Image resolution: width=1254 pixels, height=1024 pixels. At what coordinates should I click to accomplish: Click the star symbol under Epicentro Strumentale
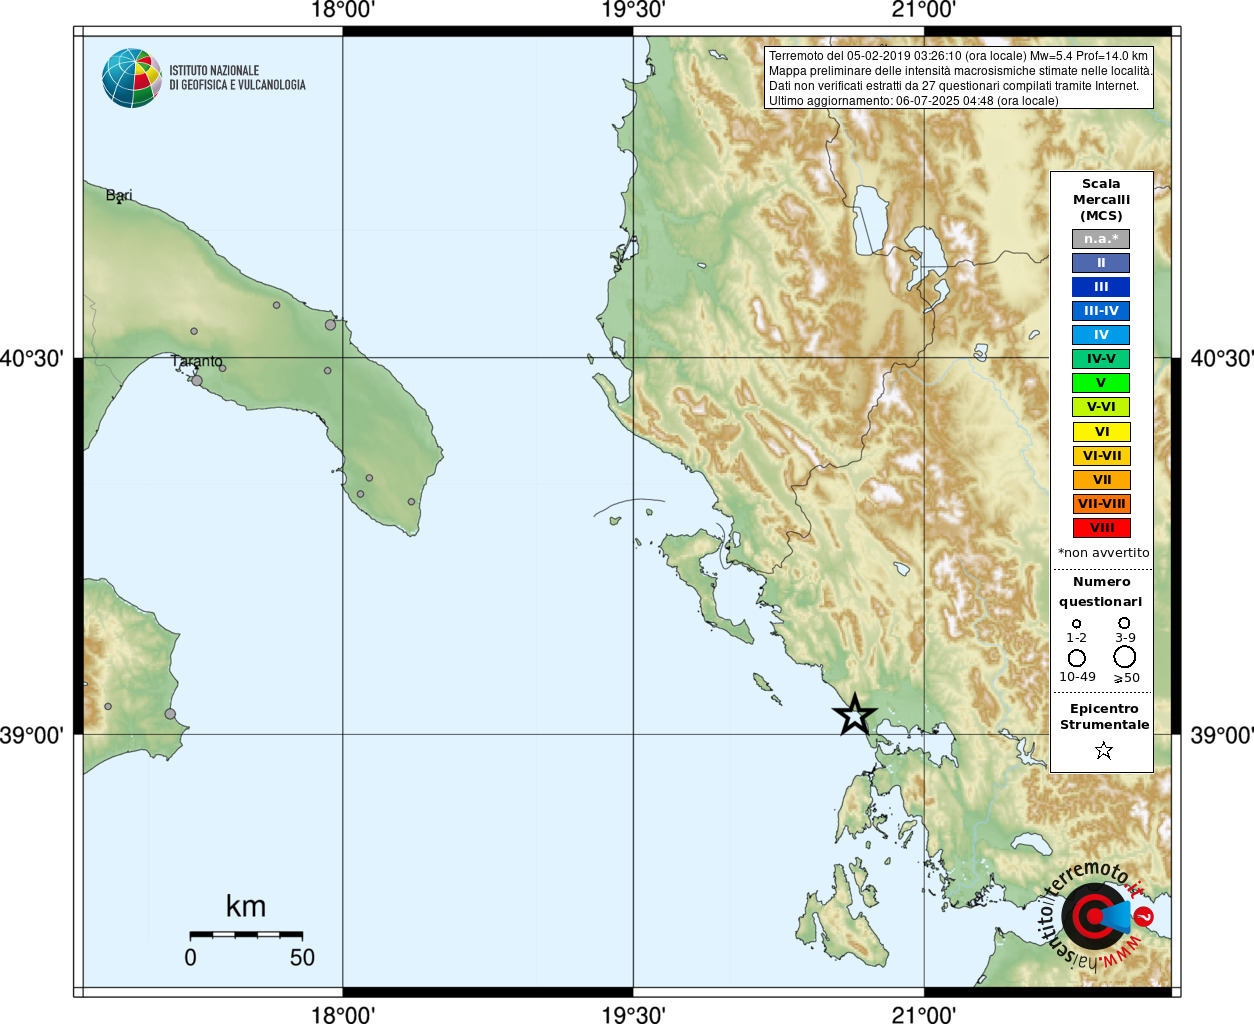1103,750
